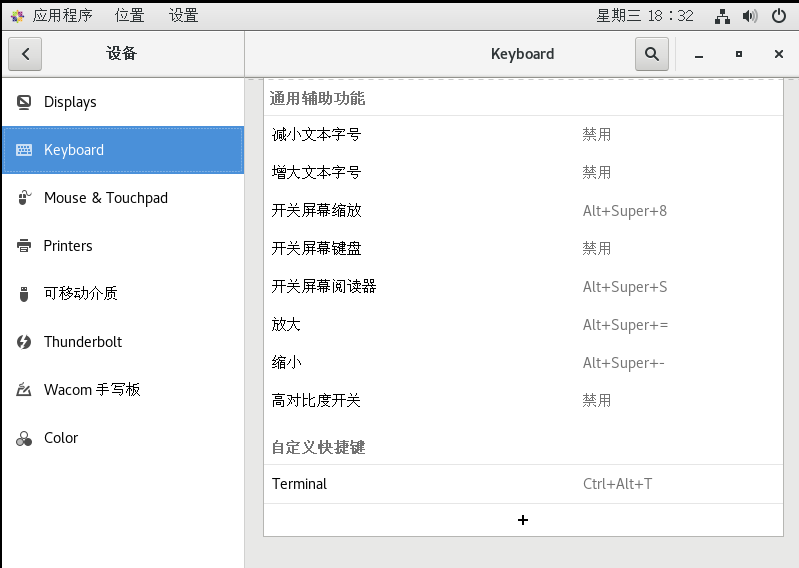Open the network status icon in top bar
Viewport: 799px width, 568px height.
pyautogui.click(x=723, y=15)
